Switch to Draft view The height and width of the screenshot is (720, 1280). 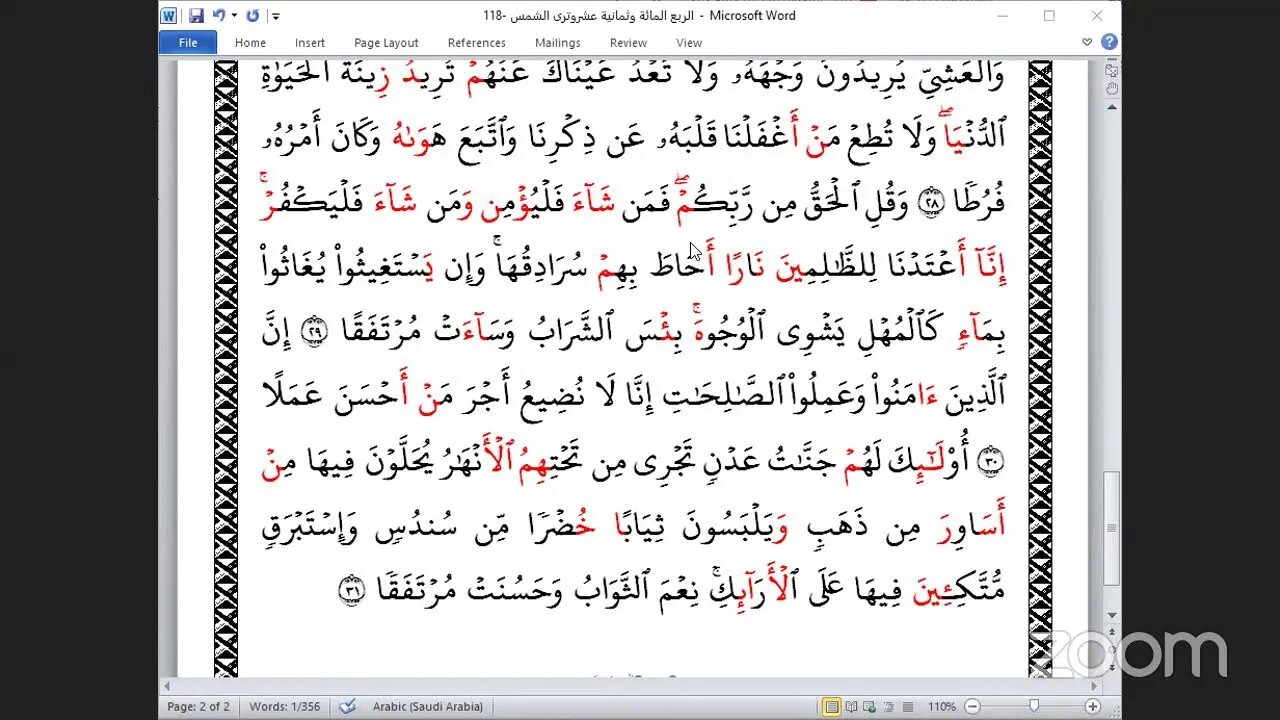click(x=907, y=707)
